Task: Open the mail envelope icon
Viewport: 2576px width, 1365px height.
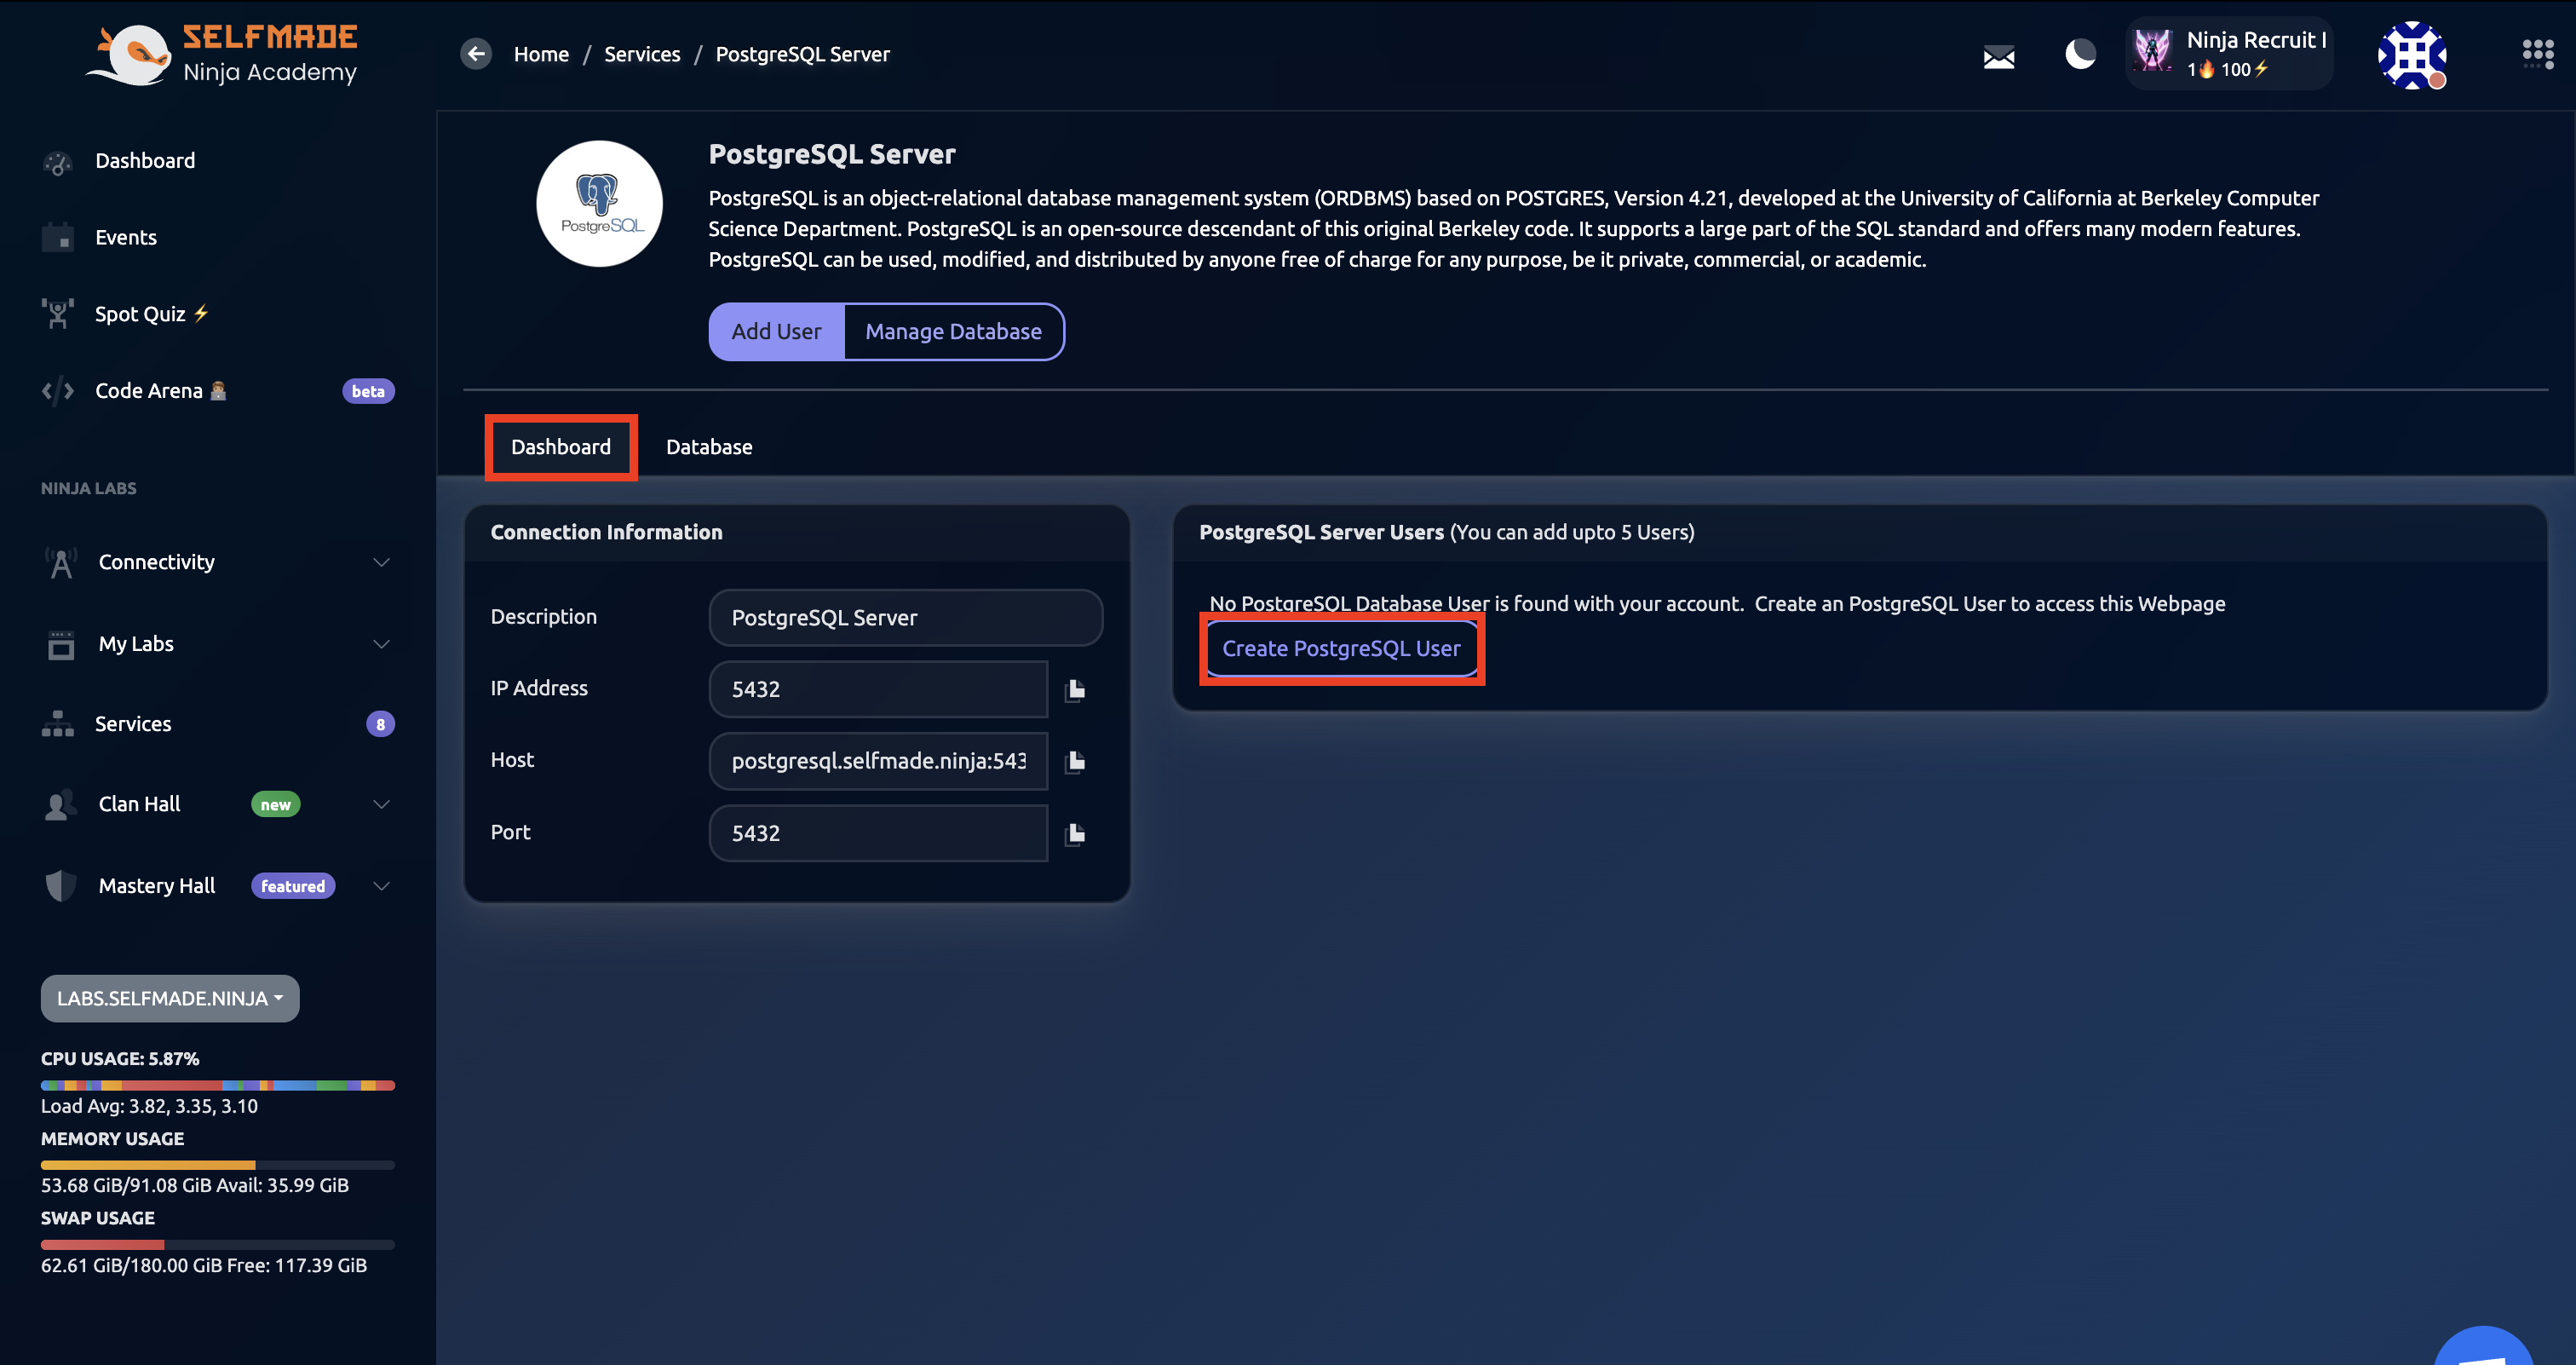Action: tap(1998, 57)
